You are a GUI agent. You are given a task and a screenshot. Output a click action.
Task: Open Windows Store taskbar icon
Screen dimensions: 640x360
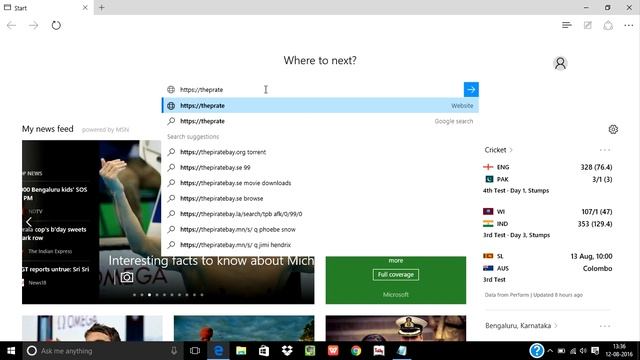tap(264, 351)
